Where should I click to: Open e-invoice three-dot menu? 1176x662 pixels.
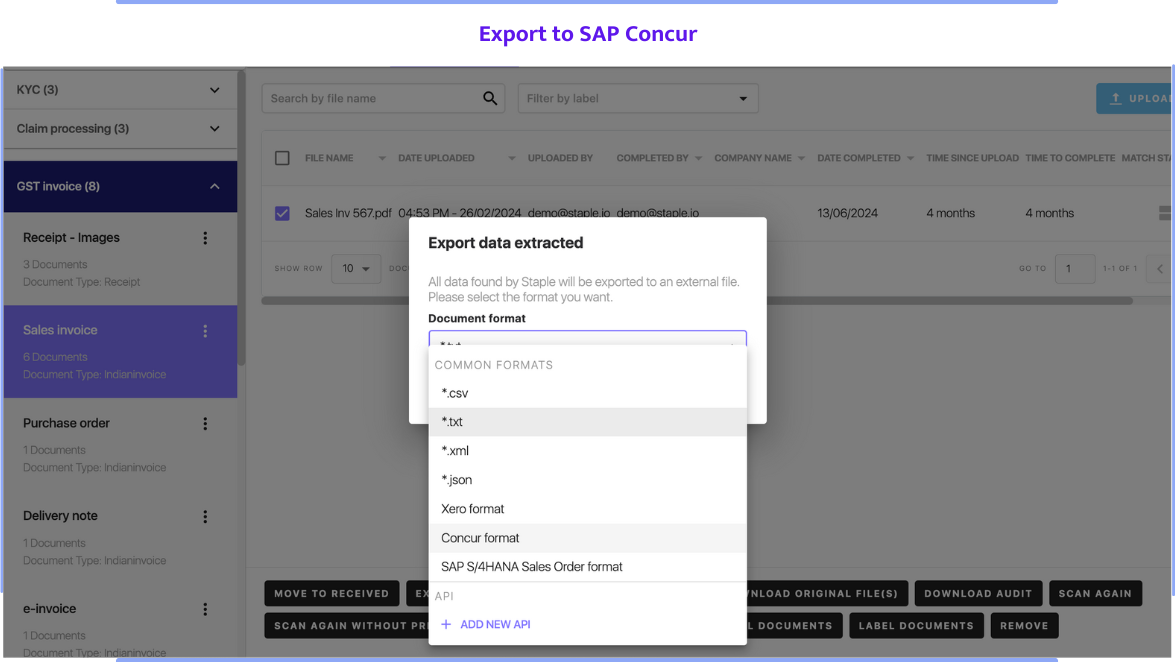pos(205,610)
